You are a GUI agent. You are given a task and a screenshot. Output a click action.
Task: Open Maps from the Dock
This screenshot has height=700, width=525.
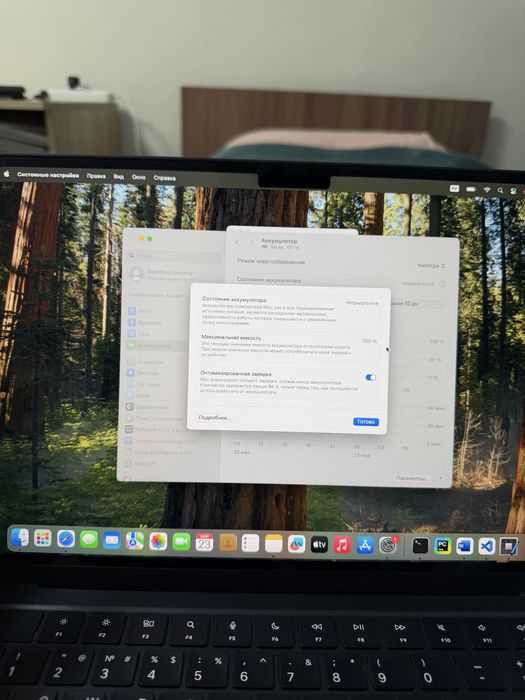pos(135,541)
